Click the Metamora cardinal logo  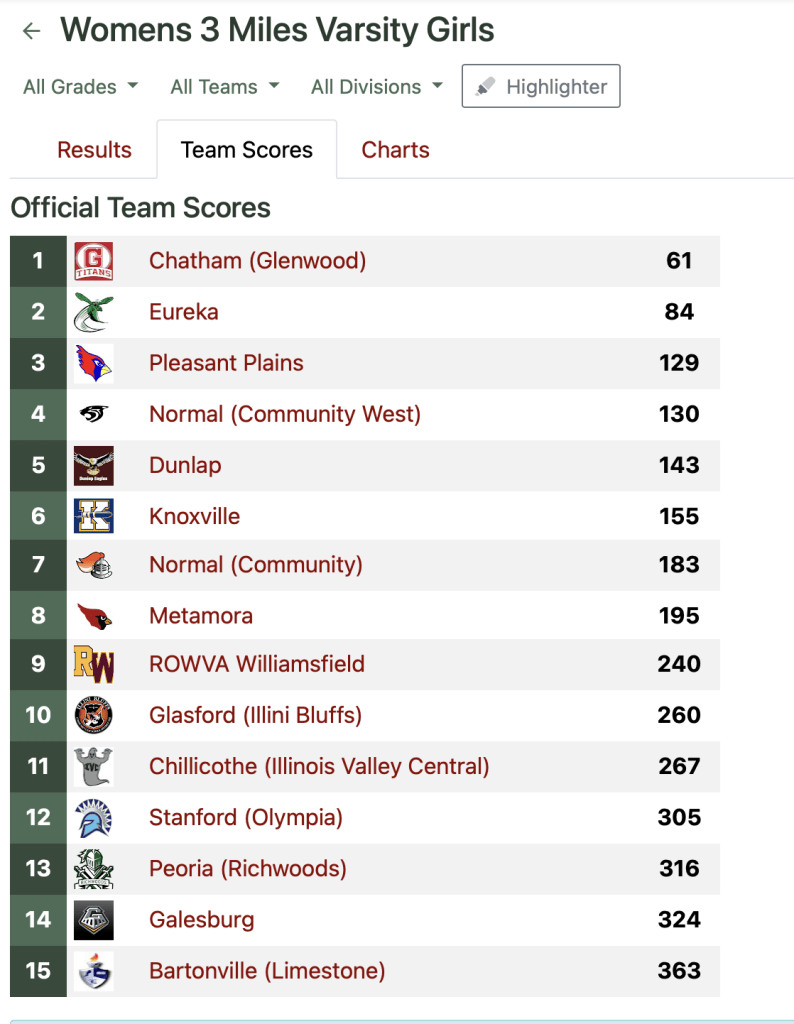click(x=94, y=616)
